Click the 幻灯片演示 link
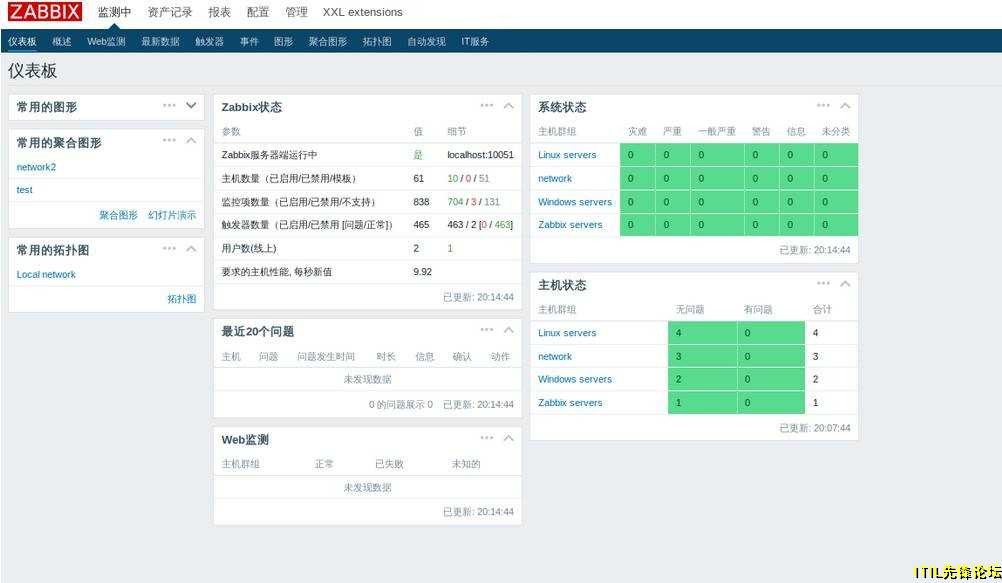 pos(172,215)
